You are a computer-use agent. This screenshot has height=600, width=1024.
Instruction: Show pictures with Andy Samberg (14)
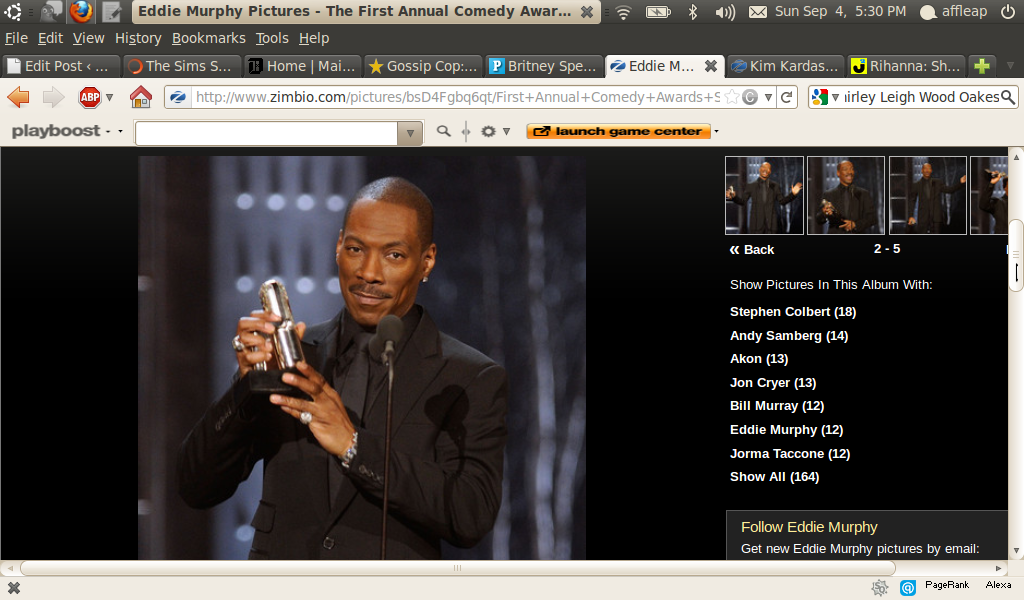click(789, 336)
